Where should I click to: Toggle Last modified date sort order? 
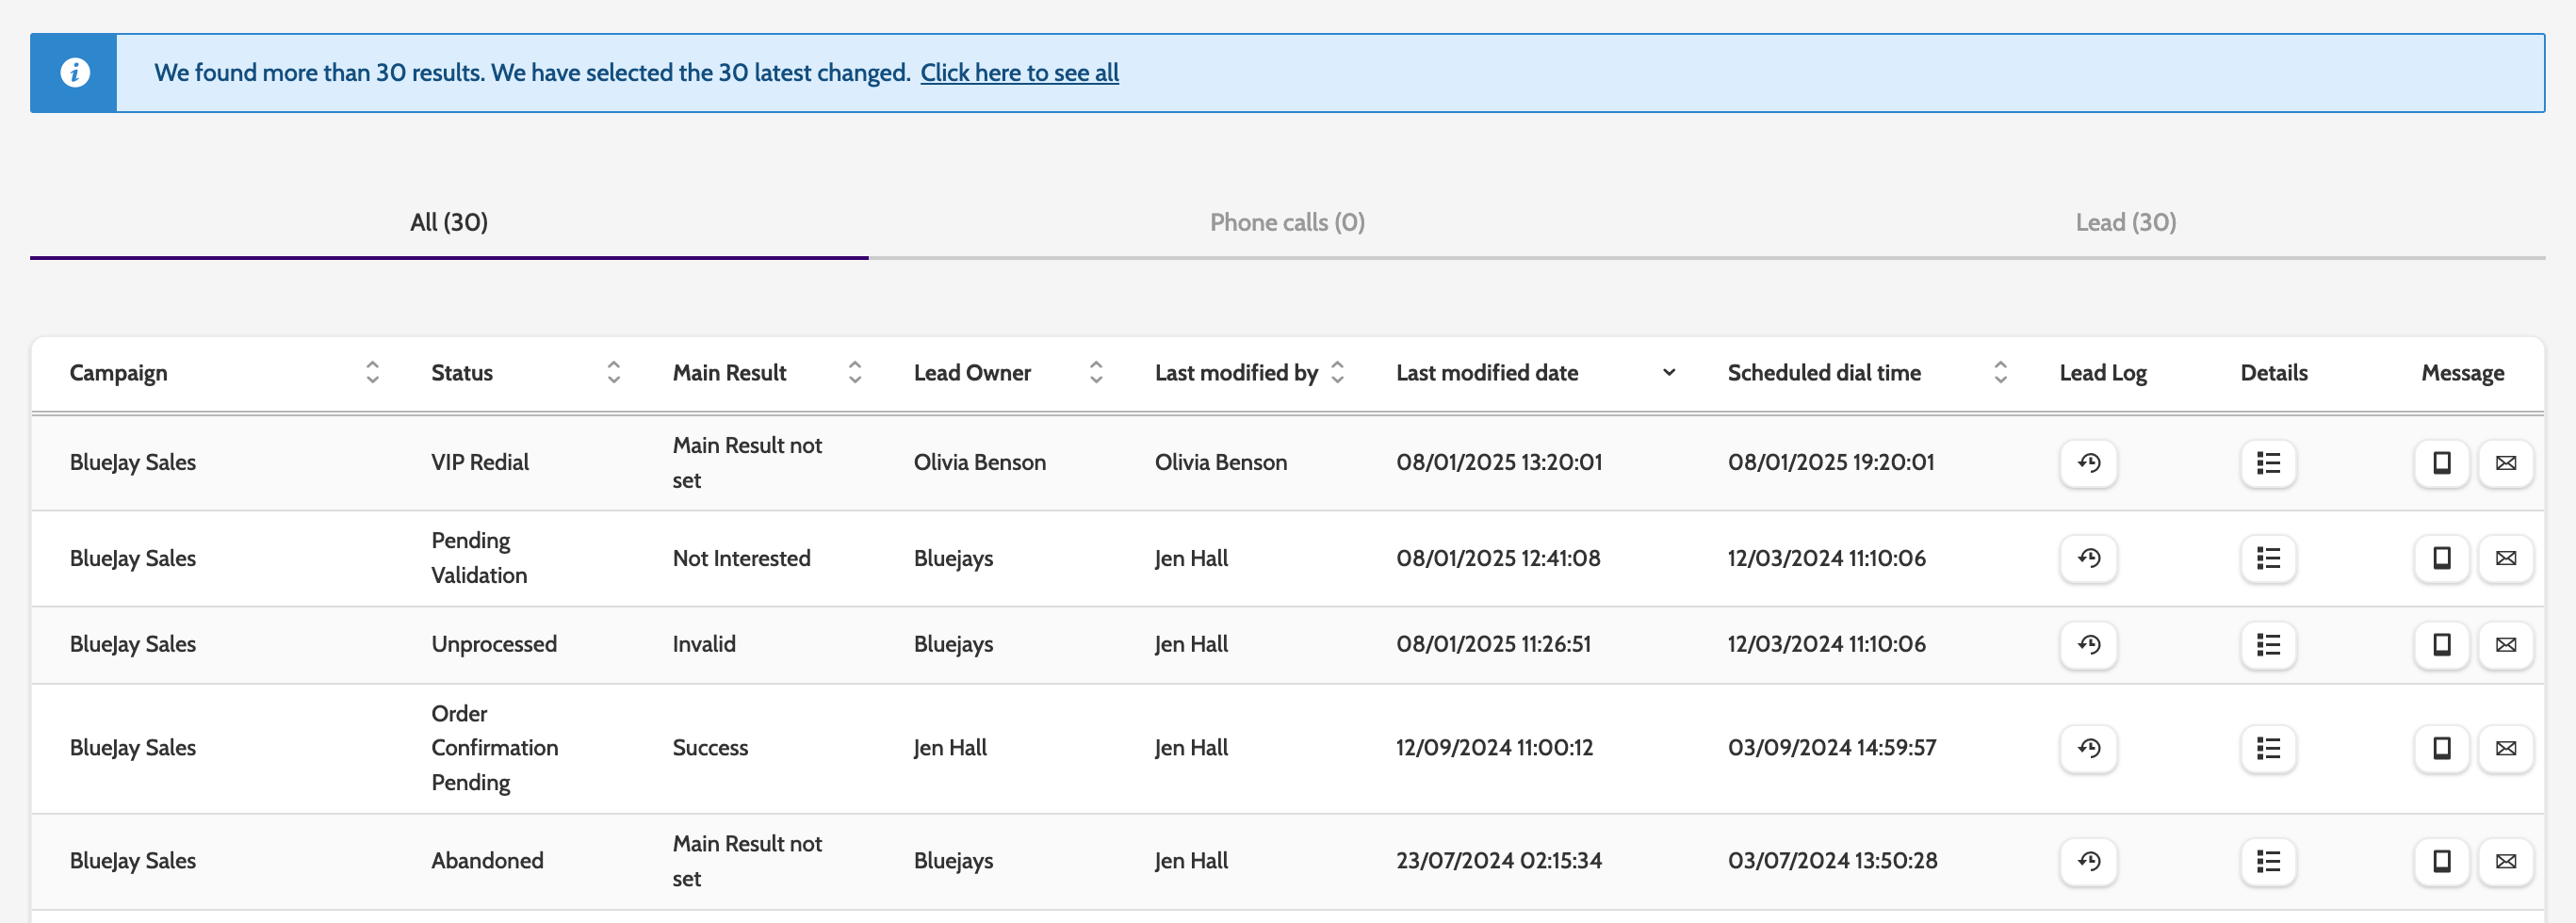pyautogui.click(x=1668, y=373)
